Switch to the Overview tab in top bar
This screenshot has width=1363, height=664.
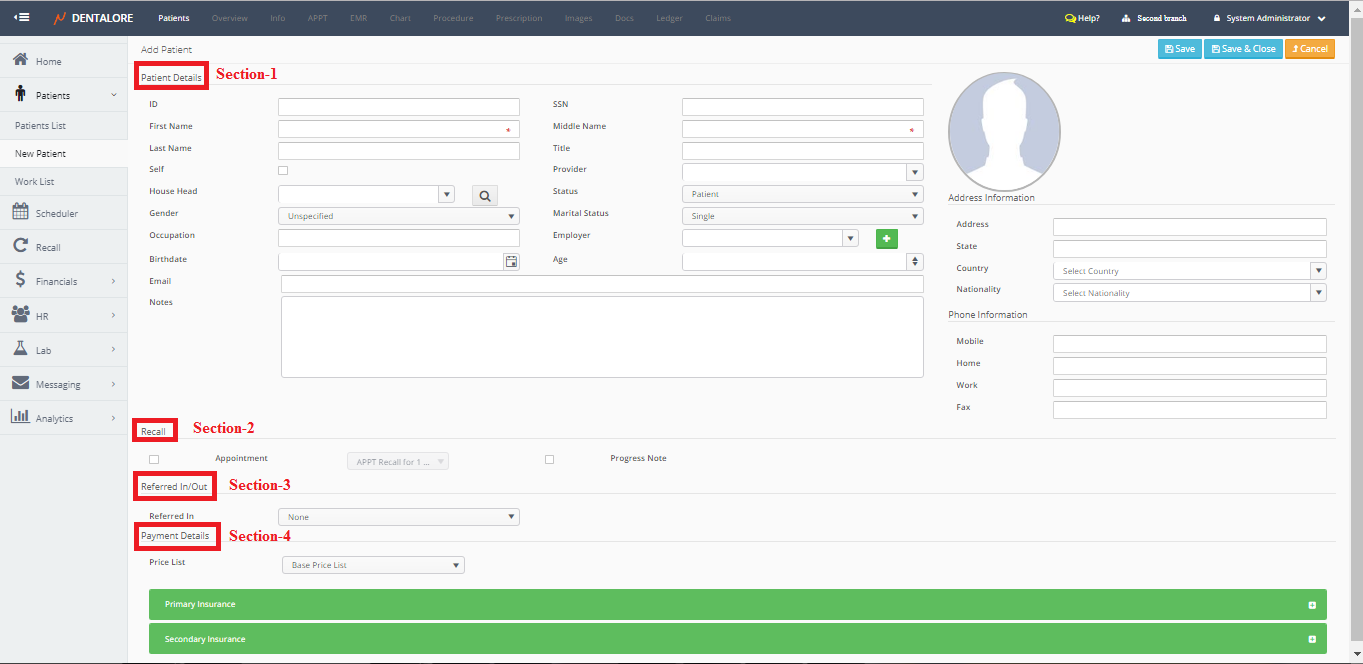[229, 18]
